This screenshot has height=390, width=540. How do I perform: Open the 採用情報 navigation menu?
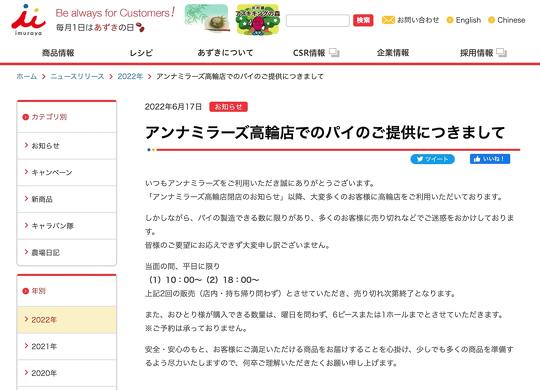477,53
